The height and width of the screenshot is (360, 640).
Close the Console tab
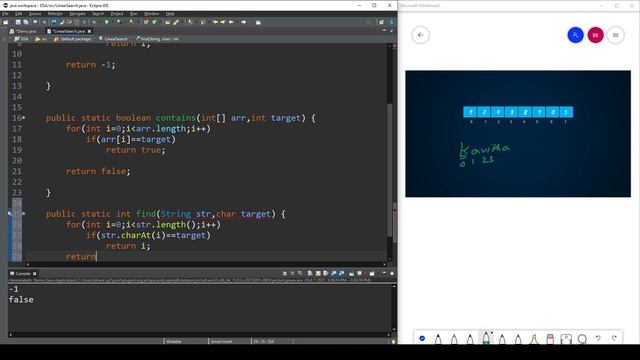coord(35,273)
